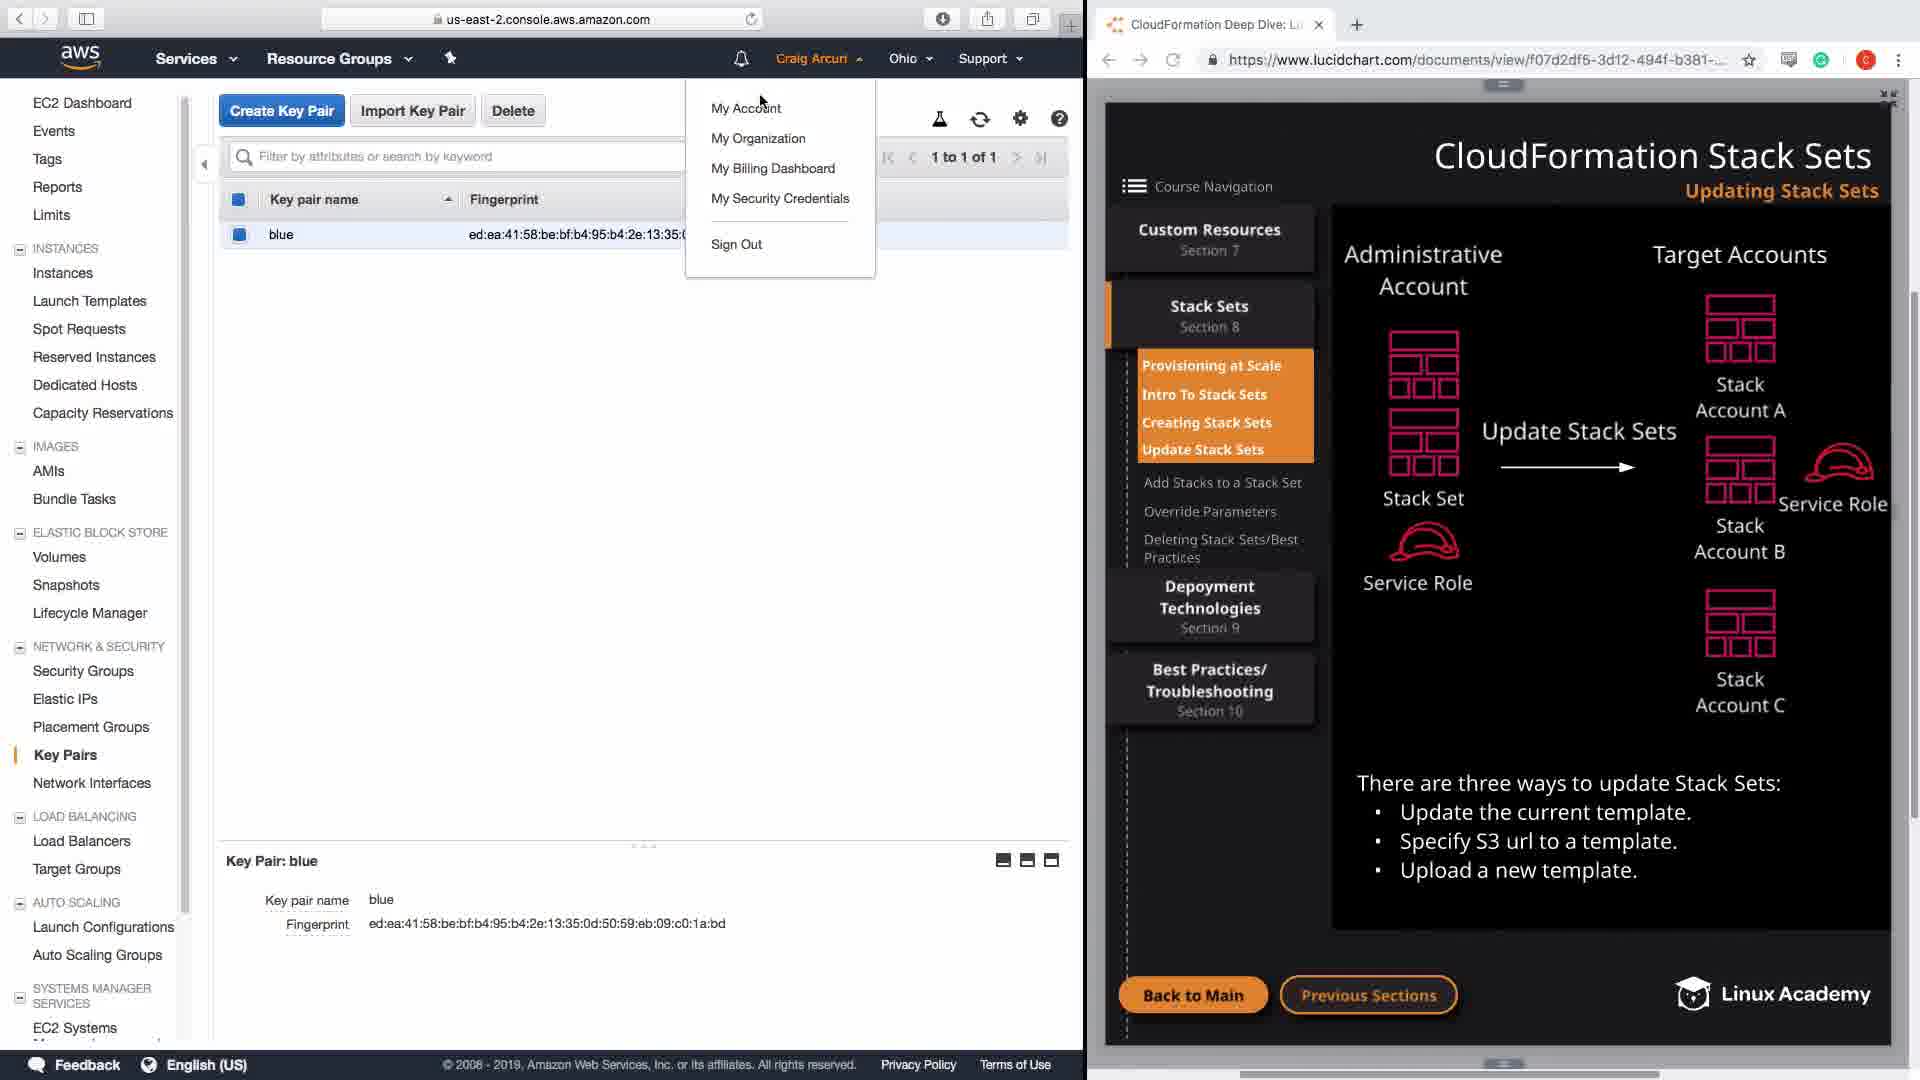This screenshot has width=1920, height=1080.
Task: Choose Sign Out from account menu
Action: (x=736, y=245)
